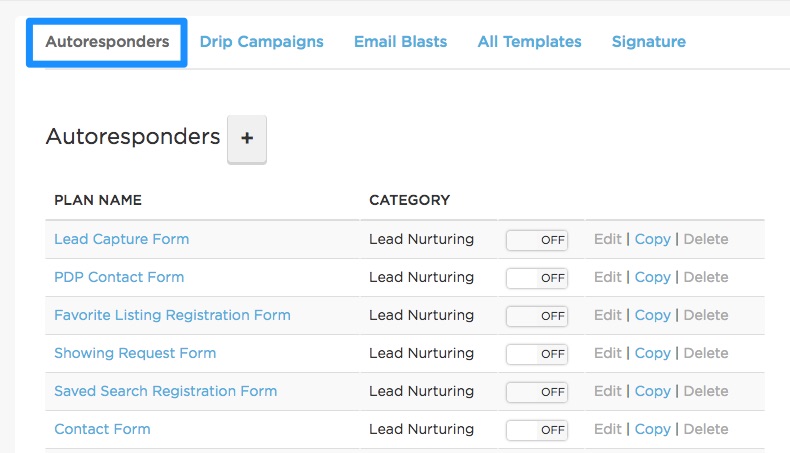Image resolution: width=790 pixels, height=453 pixels.
Task: Open Favorite Listing Registration Form plan
Action: point(172,315)
